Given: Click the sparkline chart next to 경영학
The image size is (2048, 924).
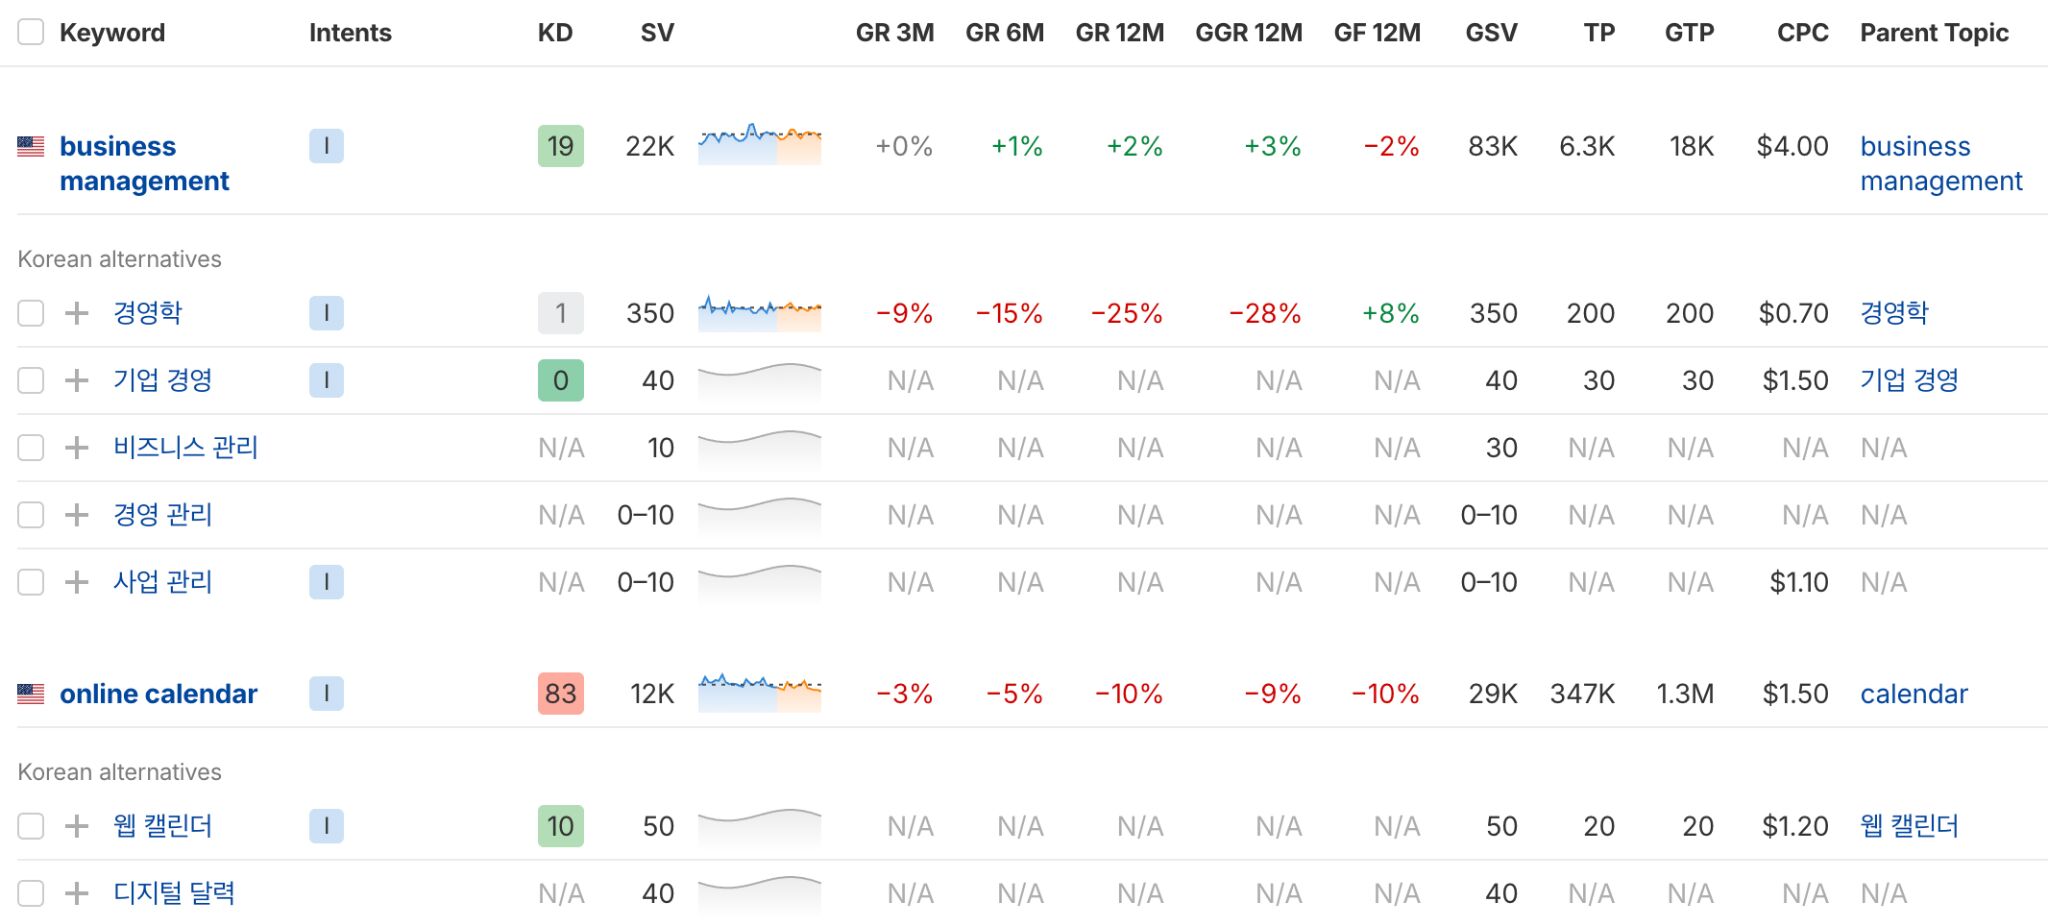Looking at the screenshot, I should [759, 313].
